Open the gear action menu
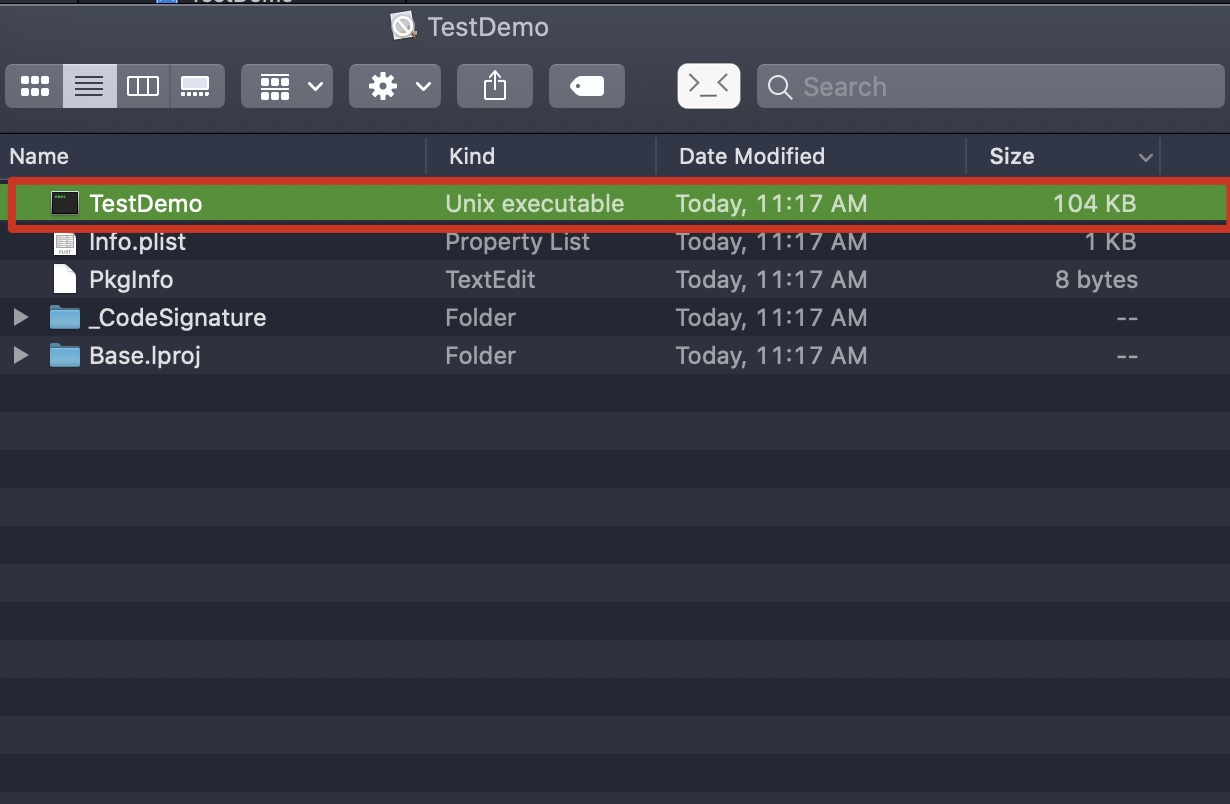1230x804 pixels. click(395, 86)
